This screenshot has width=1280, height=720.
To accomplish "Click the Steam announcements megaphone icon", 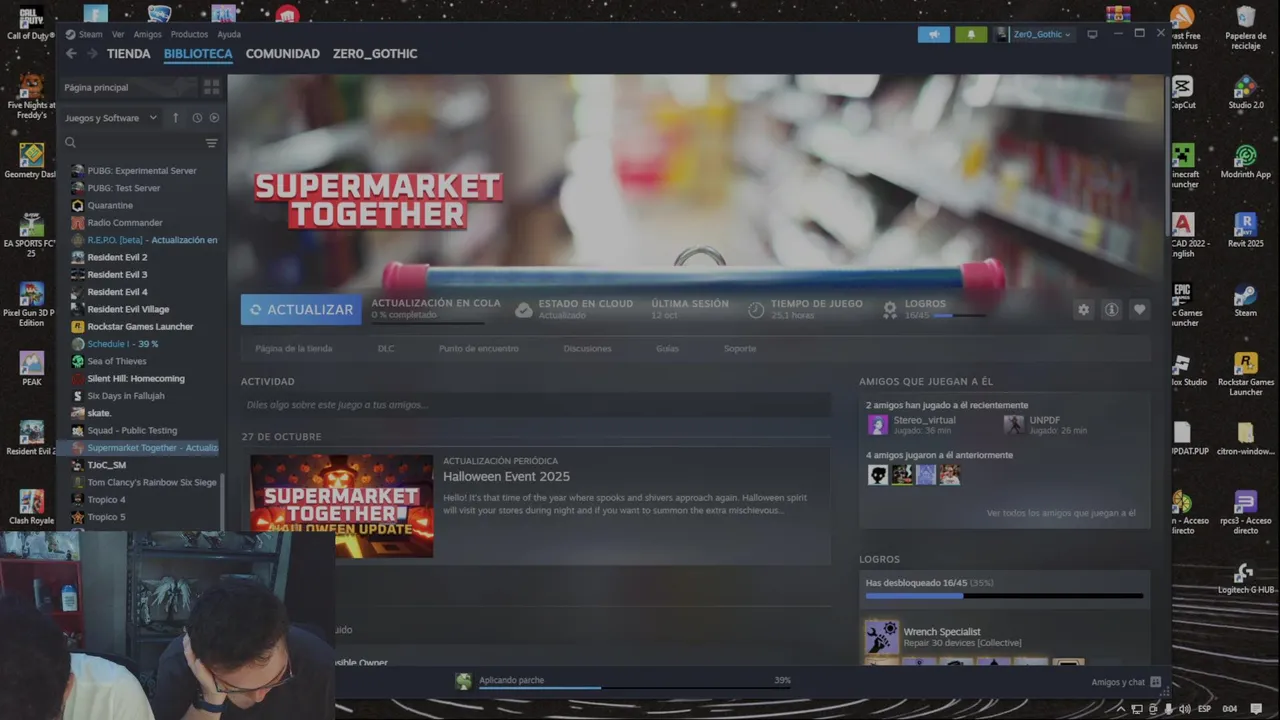I will [x=934, y=34].
